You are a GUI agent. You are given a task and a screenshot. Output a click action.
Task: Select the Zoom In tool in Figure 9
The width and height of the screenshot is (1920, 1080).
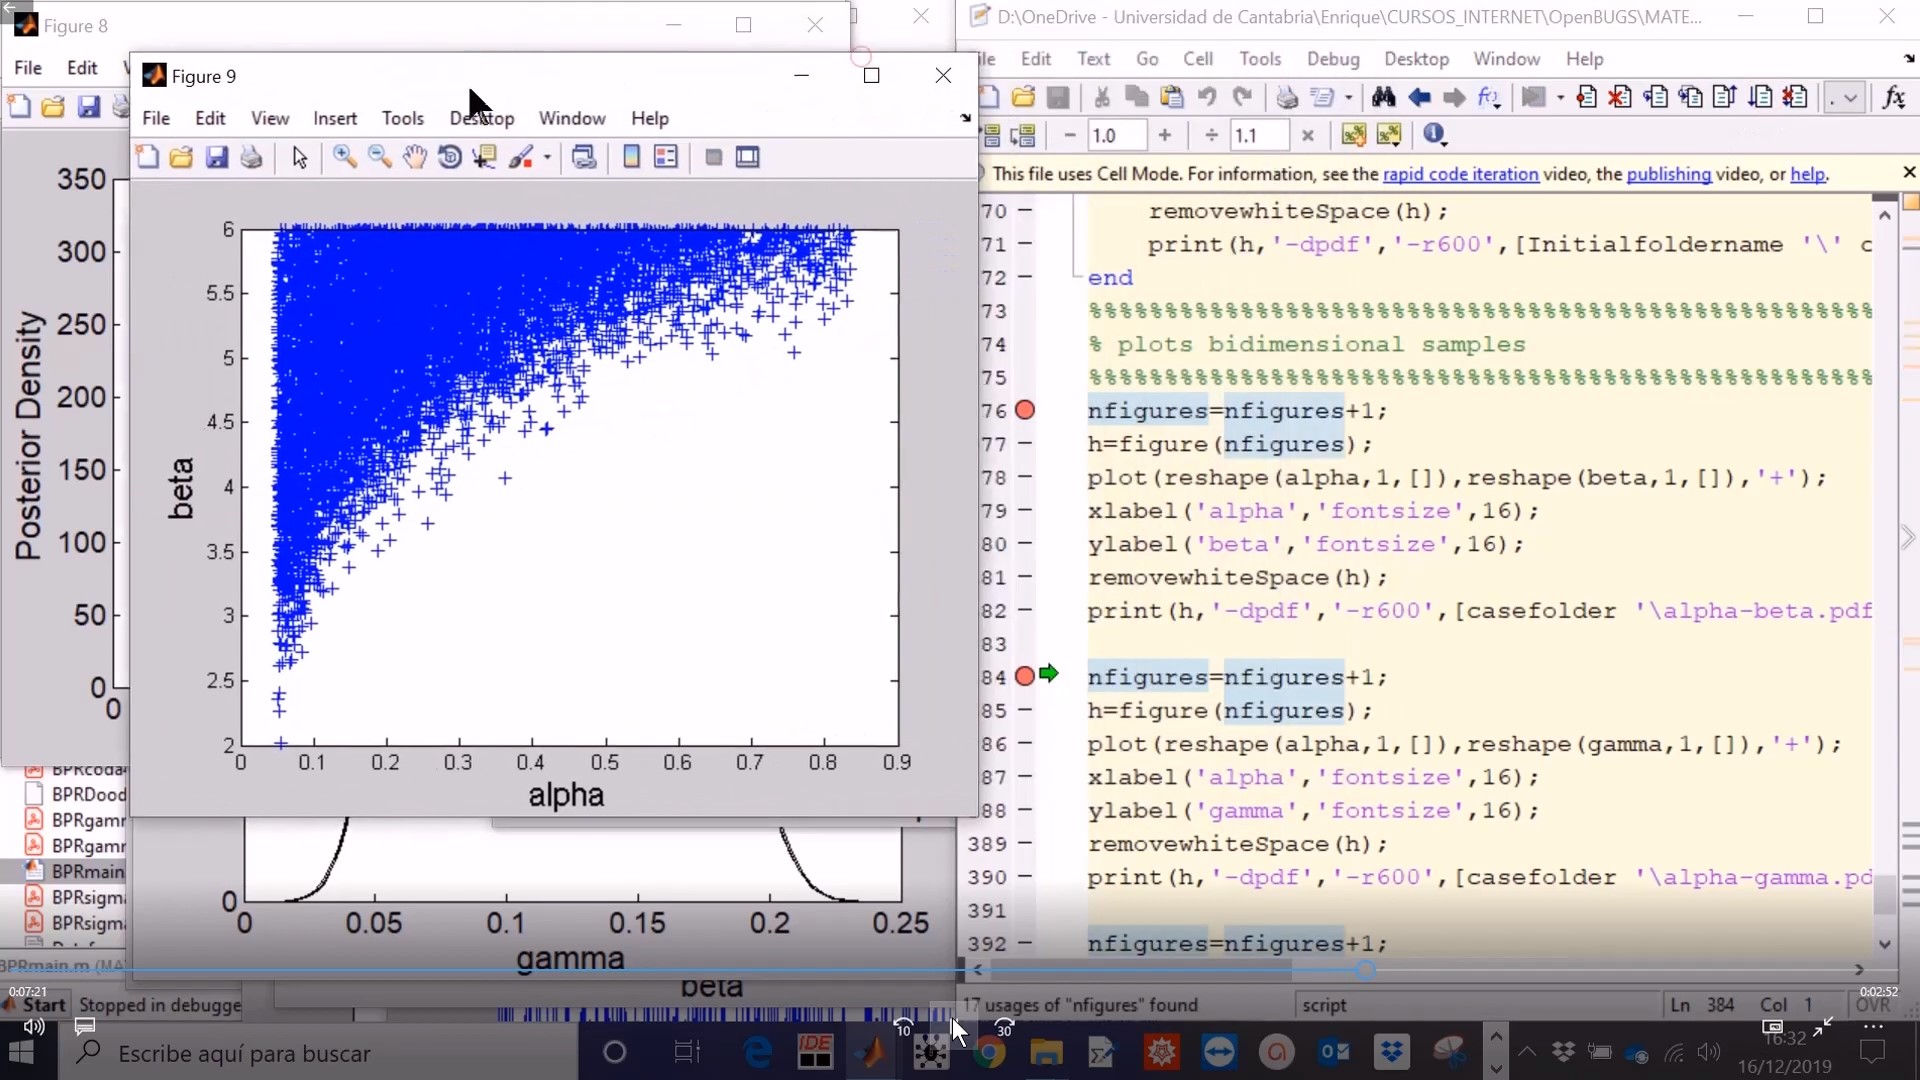pos(345,157)
